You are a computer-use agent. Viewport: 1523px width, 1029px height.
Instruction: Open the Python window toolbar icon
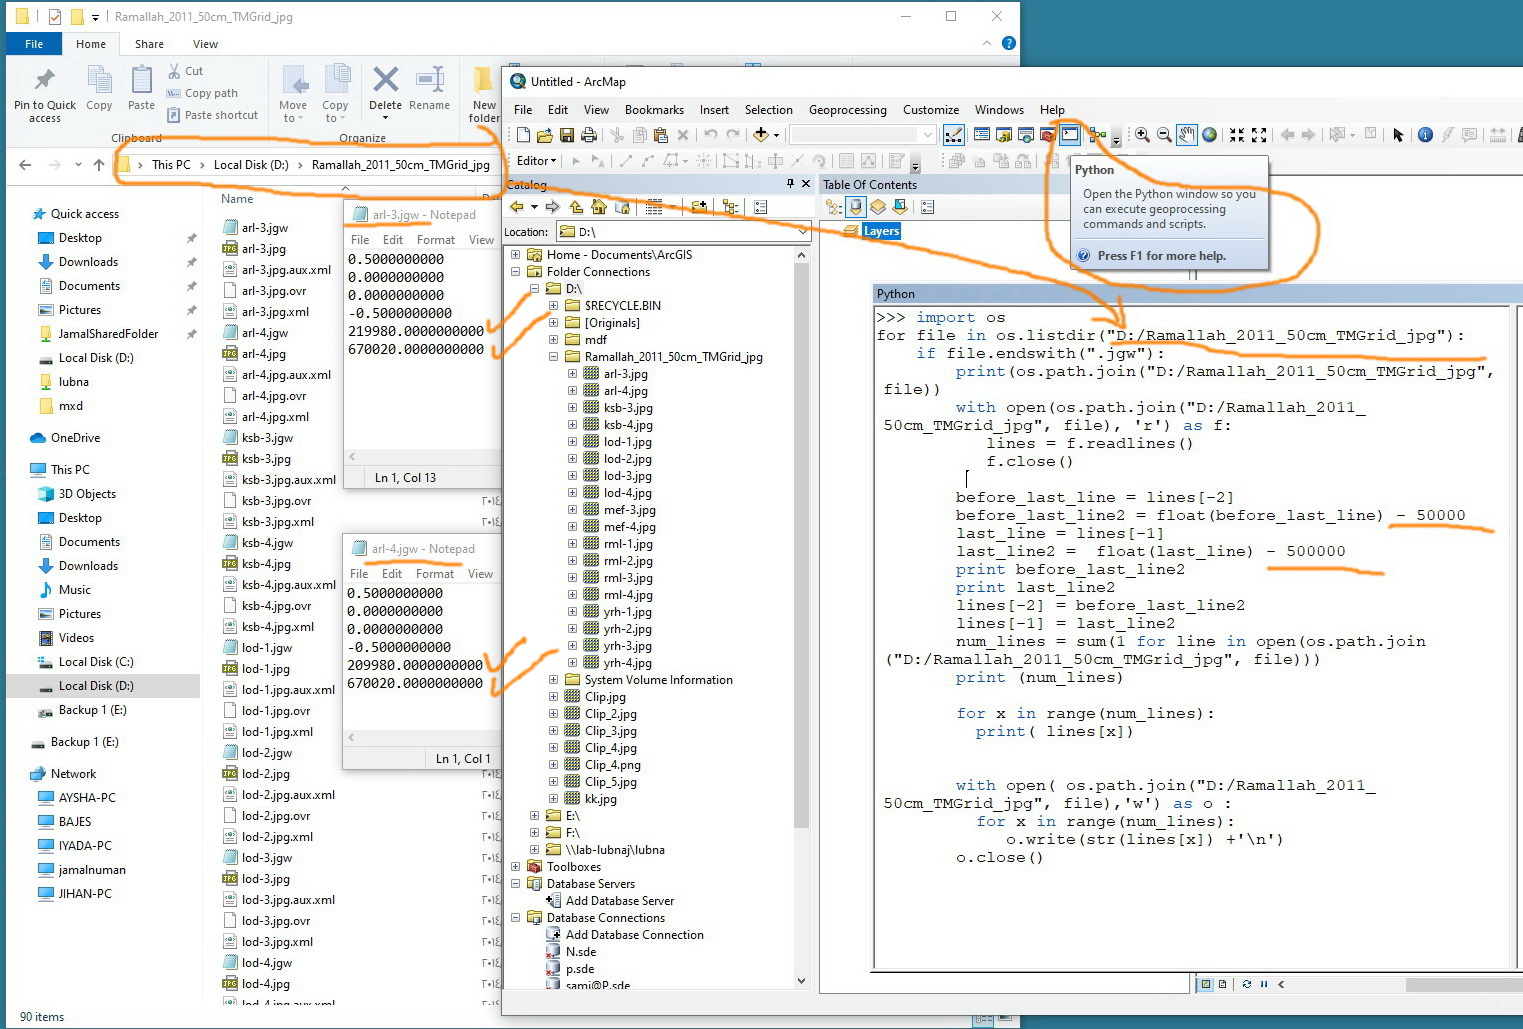tap(1070, 135)
